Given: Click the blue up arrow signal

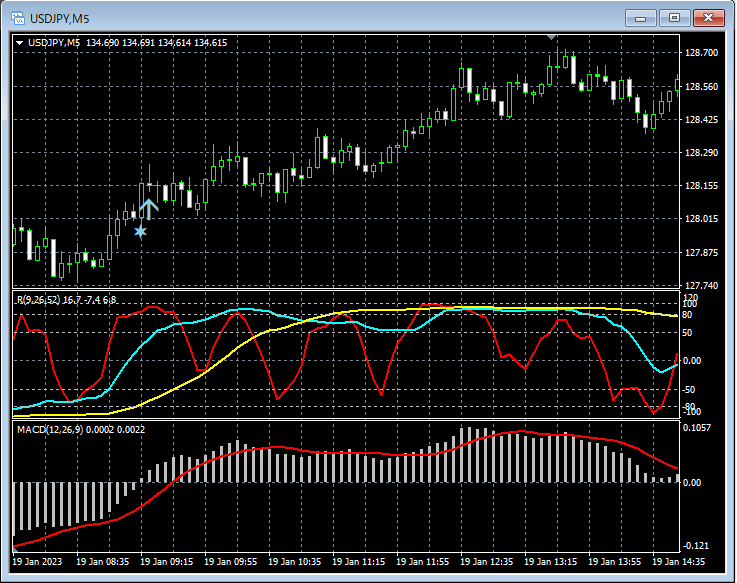Looking at the screenshot, I should click(x=148, y=209).
